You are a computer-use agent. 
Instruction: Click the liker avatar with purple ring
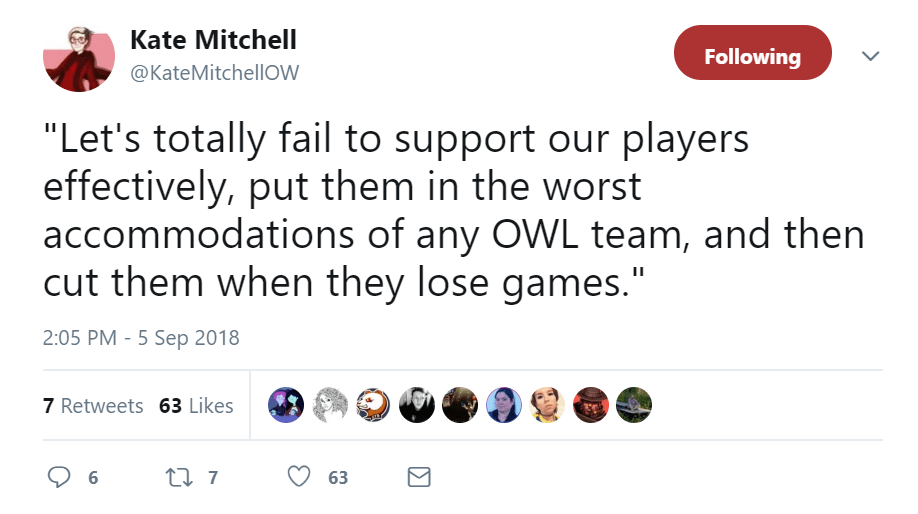click(503, 405)
